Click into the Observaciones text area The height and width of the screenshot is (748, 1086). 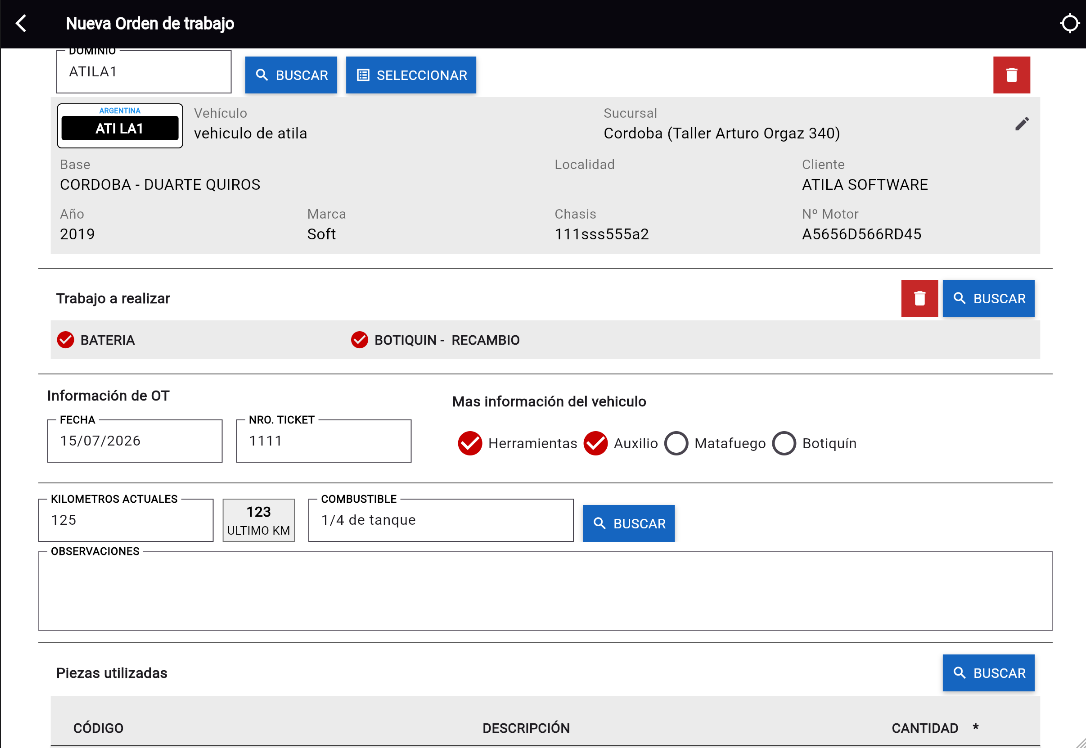point(545,591)
